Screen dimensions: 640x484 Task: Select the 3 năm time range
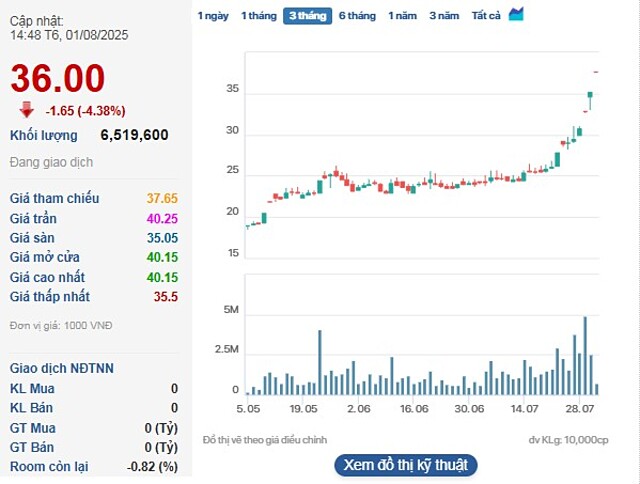(x=445, y=16)
